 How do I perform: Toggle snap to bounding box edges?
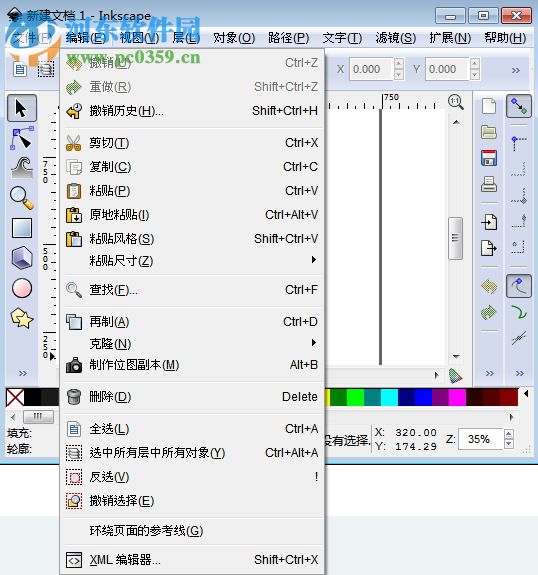click(519, 169)
